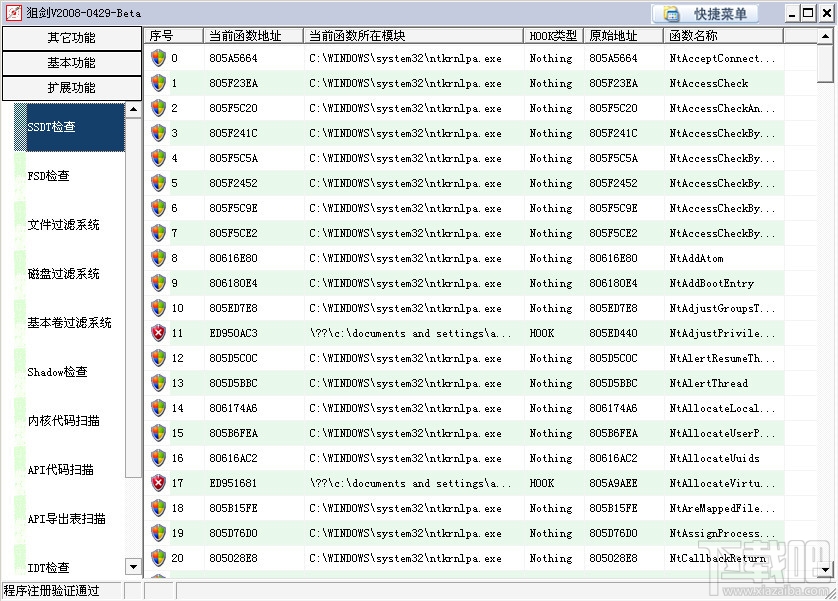The height and width of the screenshot is (601, 838).
Task: Click the shield icon of row 5
Action: pos(158,183)
